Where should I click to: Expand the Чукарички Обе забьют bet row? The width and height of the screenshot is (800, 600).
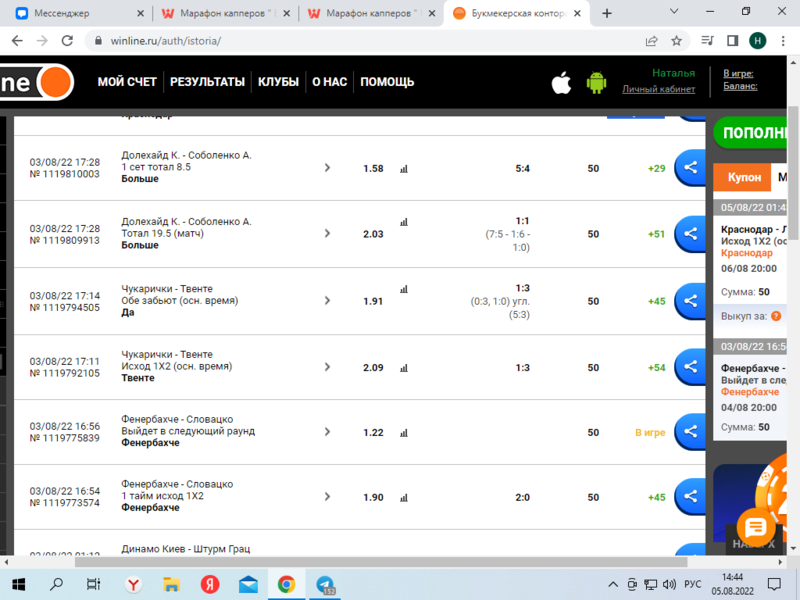(327, 301)
